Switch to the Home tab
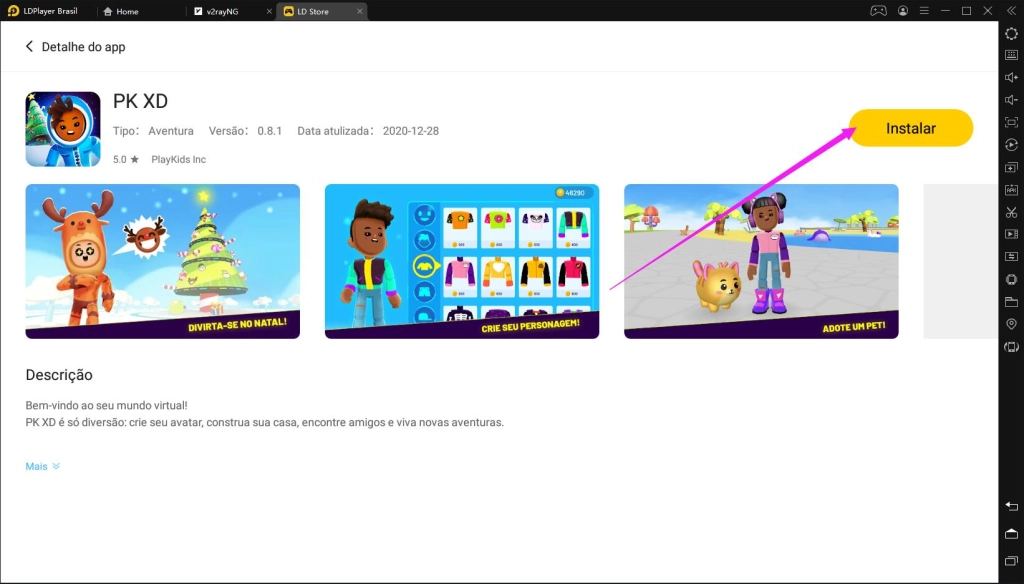 (x=127, y=11)
